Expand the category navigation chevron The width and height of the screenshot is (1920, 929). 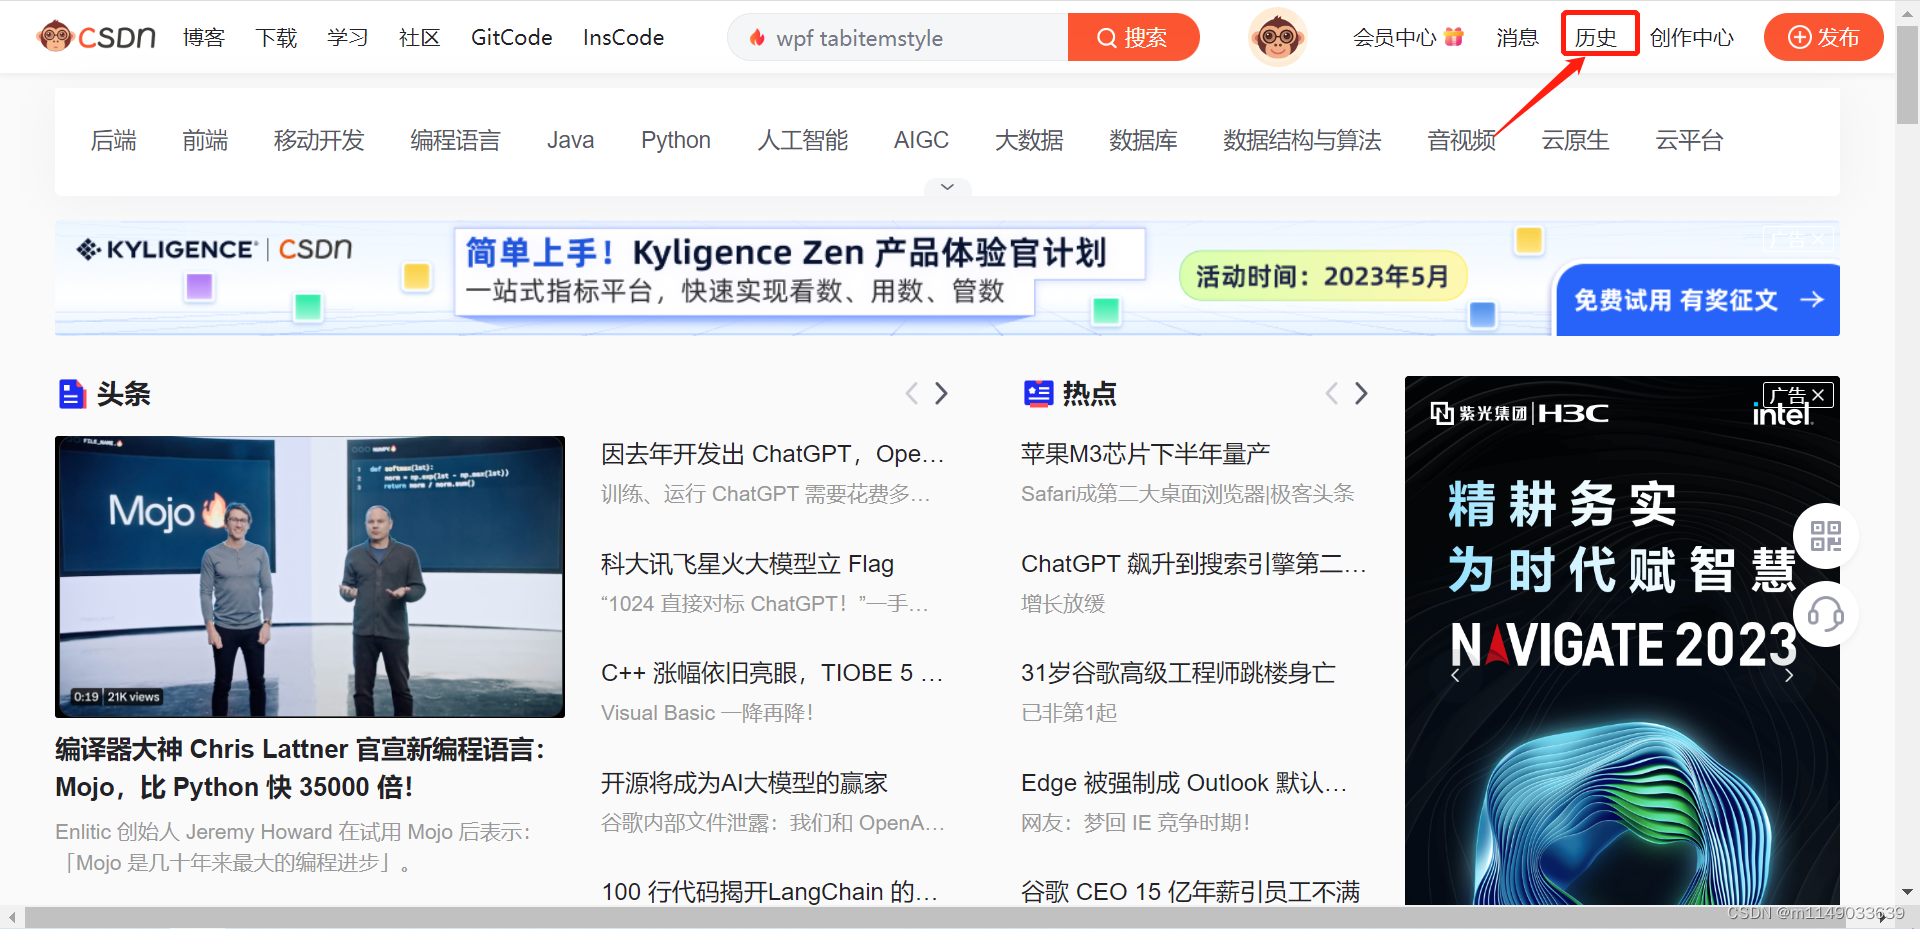click(x=947, y=187)
